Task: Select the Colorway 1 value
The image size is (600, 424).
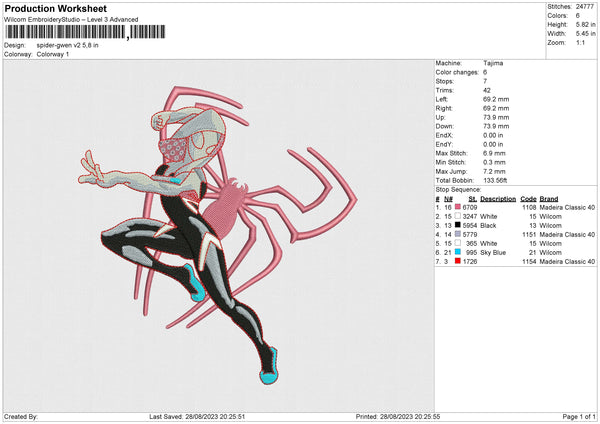Action: click(x=53, y=54)
